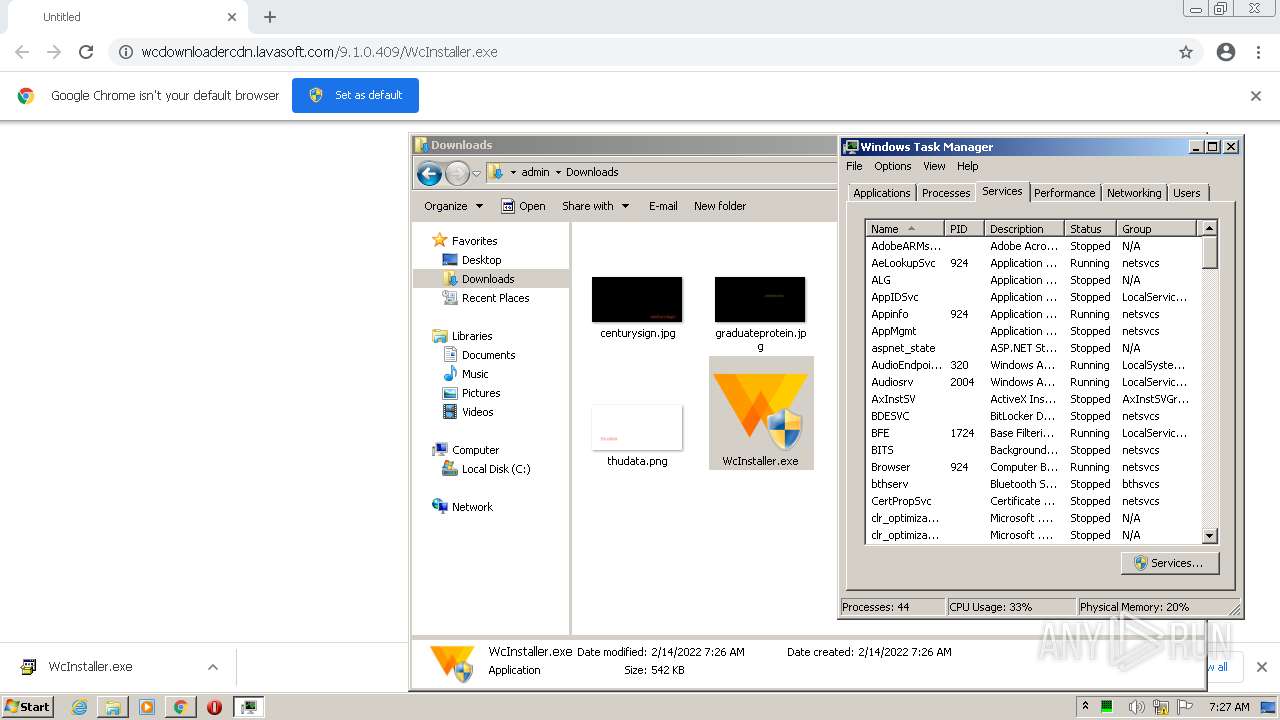Select the BITS service row
The width and height of the screenshot is (1280, 720).
pyautogui.click(x=1033, y=450)
